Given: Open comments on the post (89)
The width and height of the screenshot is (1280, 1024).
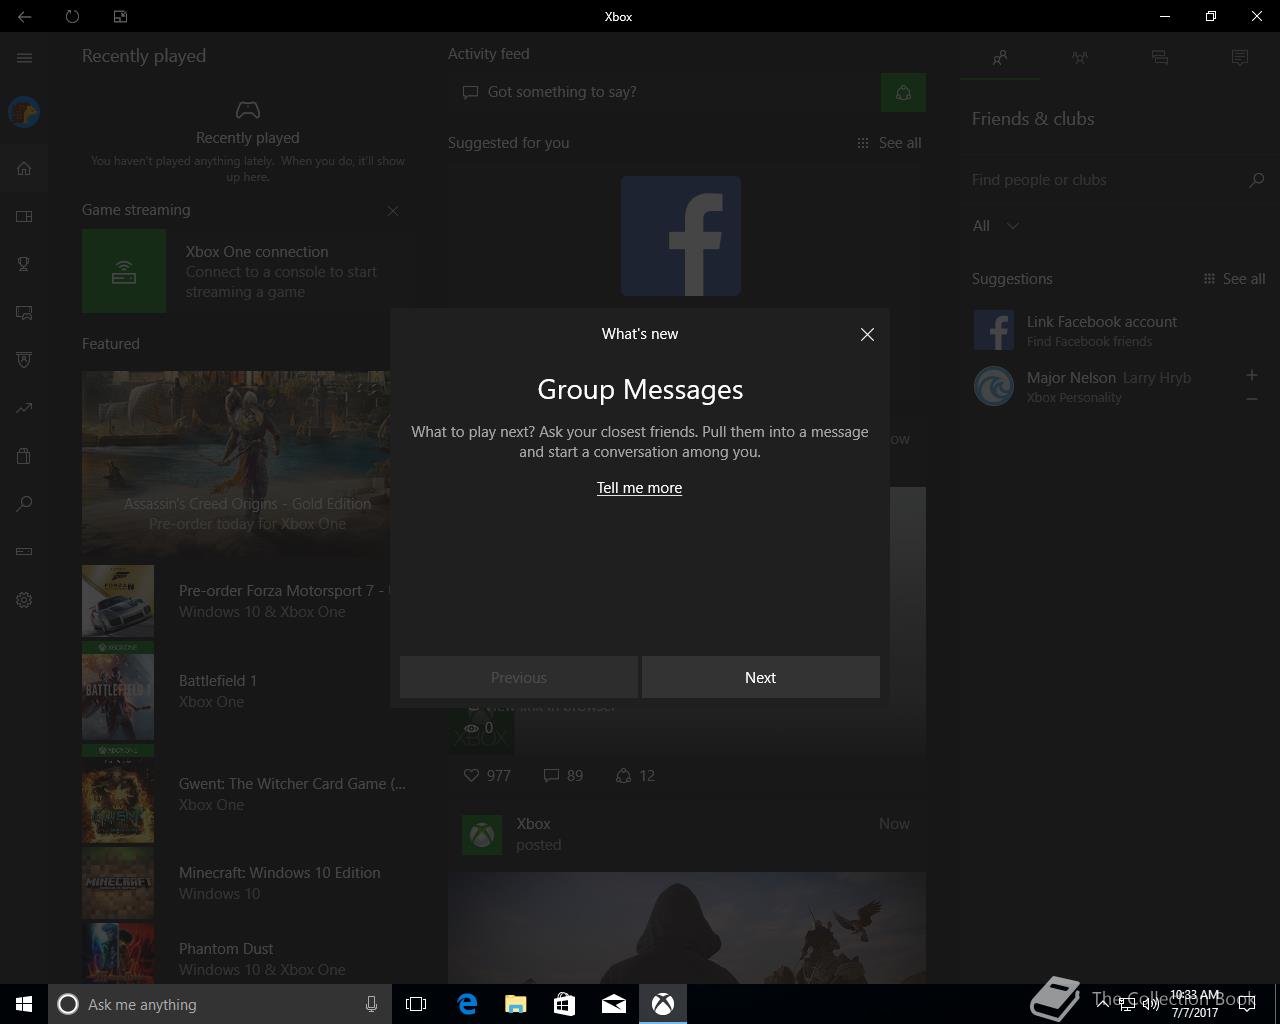Looking at the screenshot, I should [563, 776].
